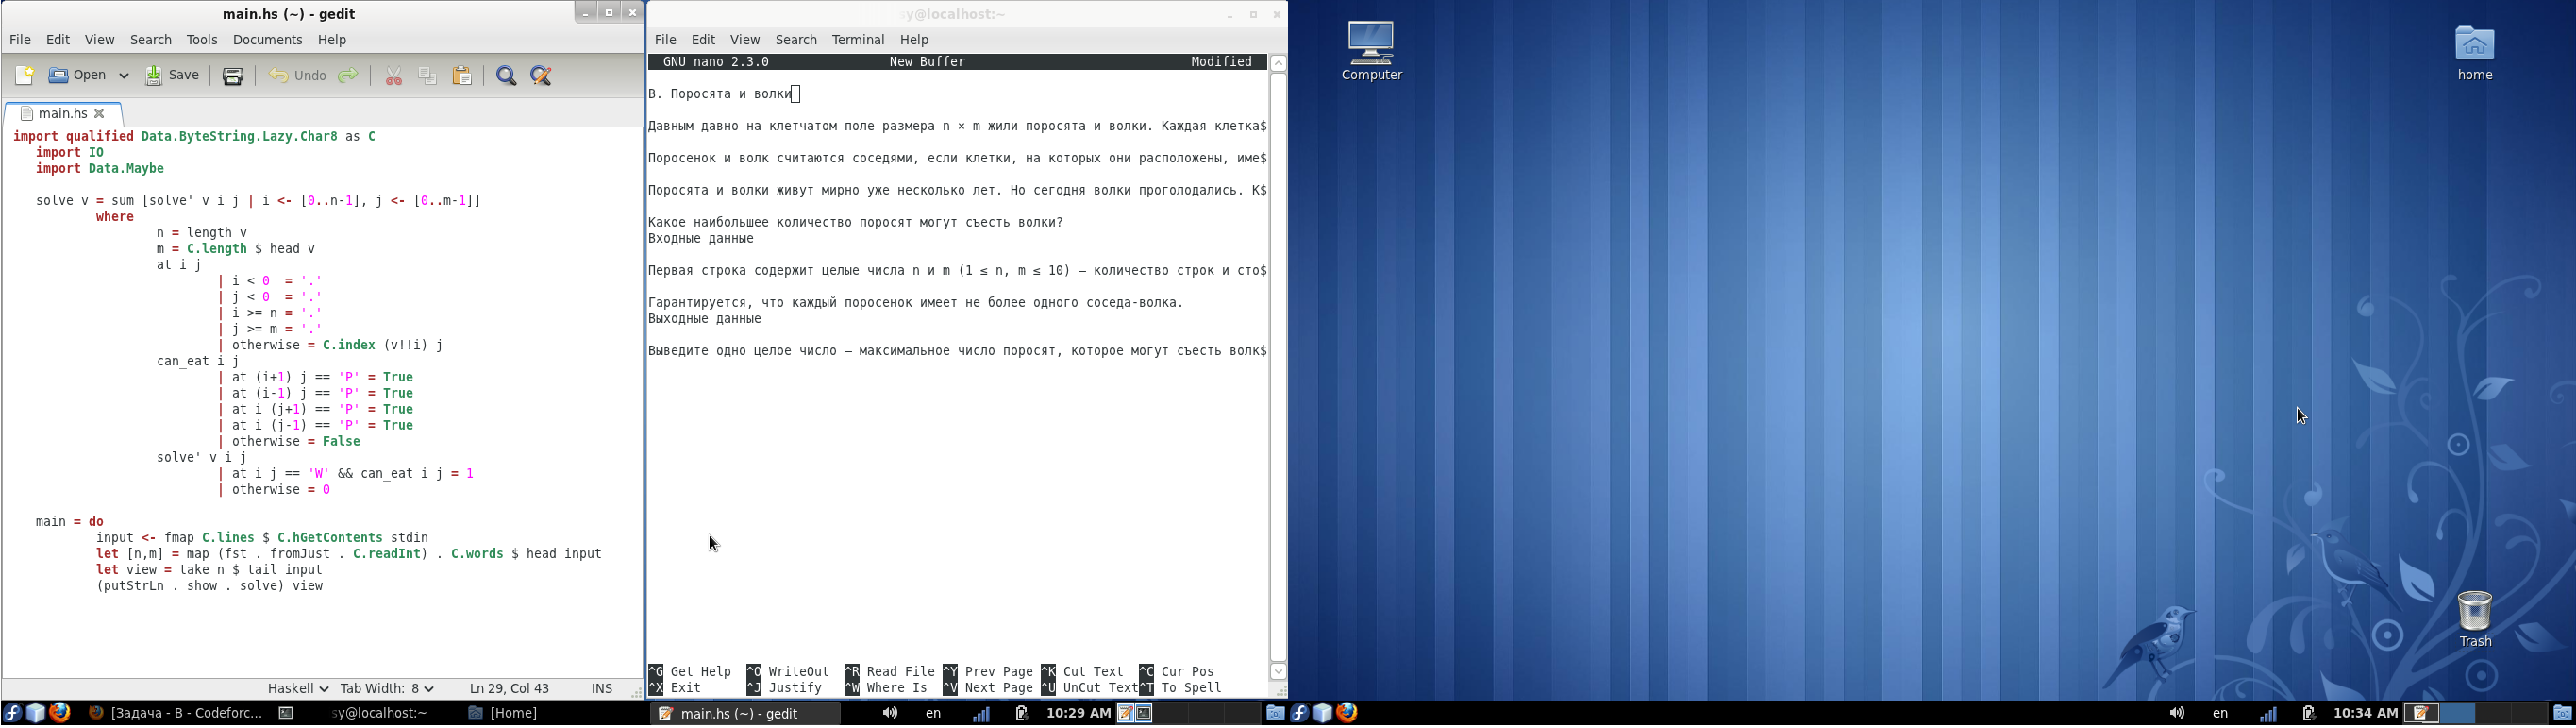Open gedit Tools menu
The height and width of the screenshot is (728, 2576).
(x=202, y=41)
